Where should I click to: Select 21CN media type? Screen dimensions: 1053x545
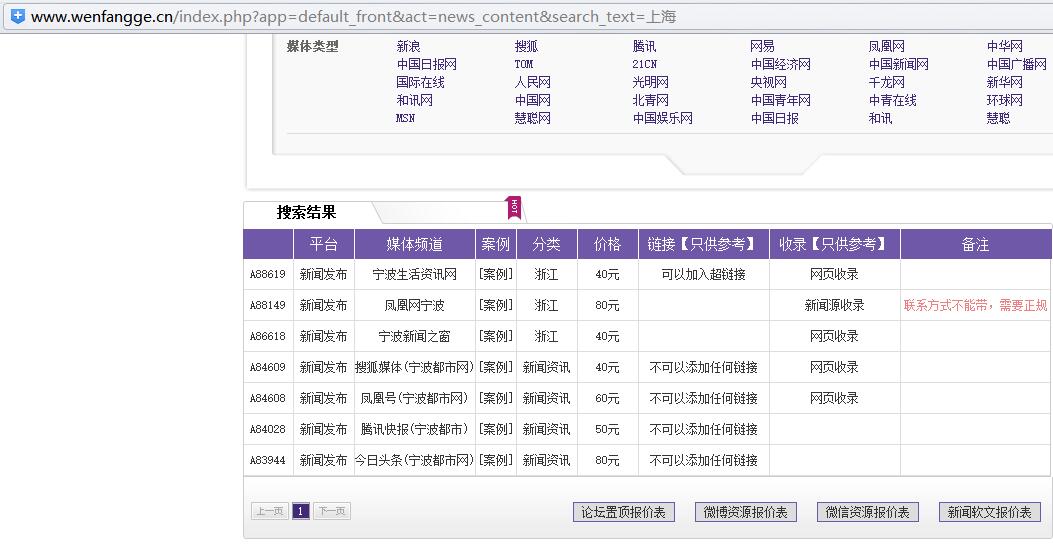tap(645, 64)
